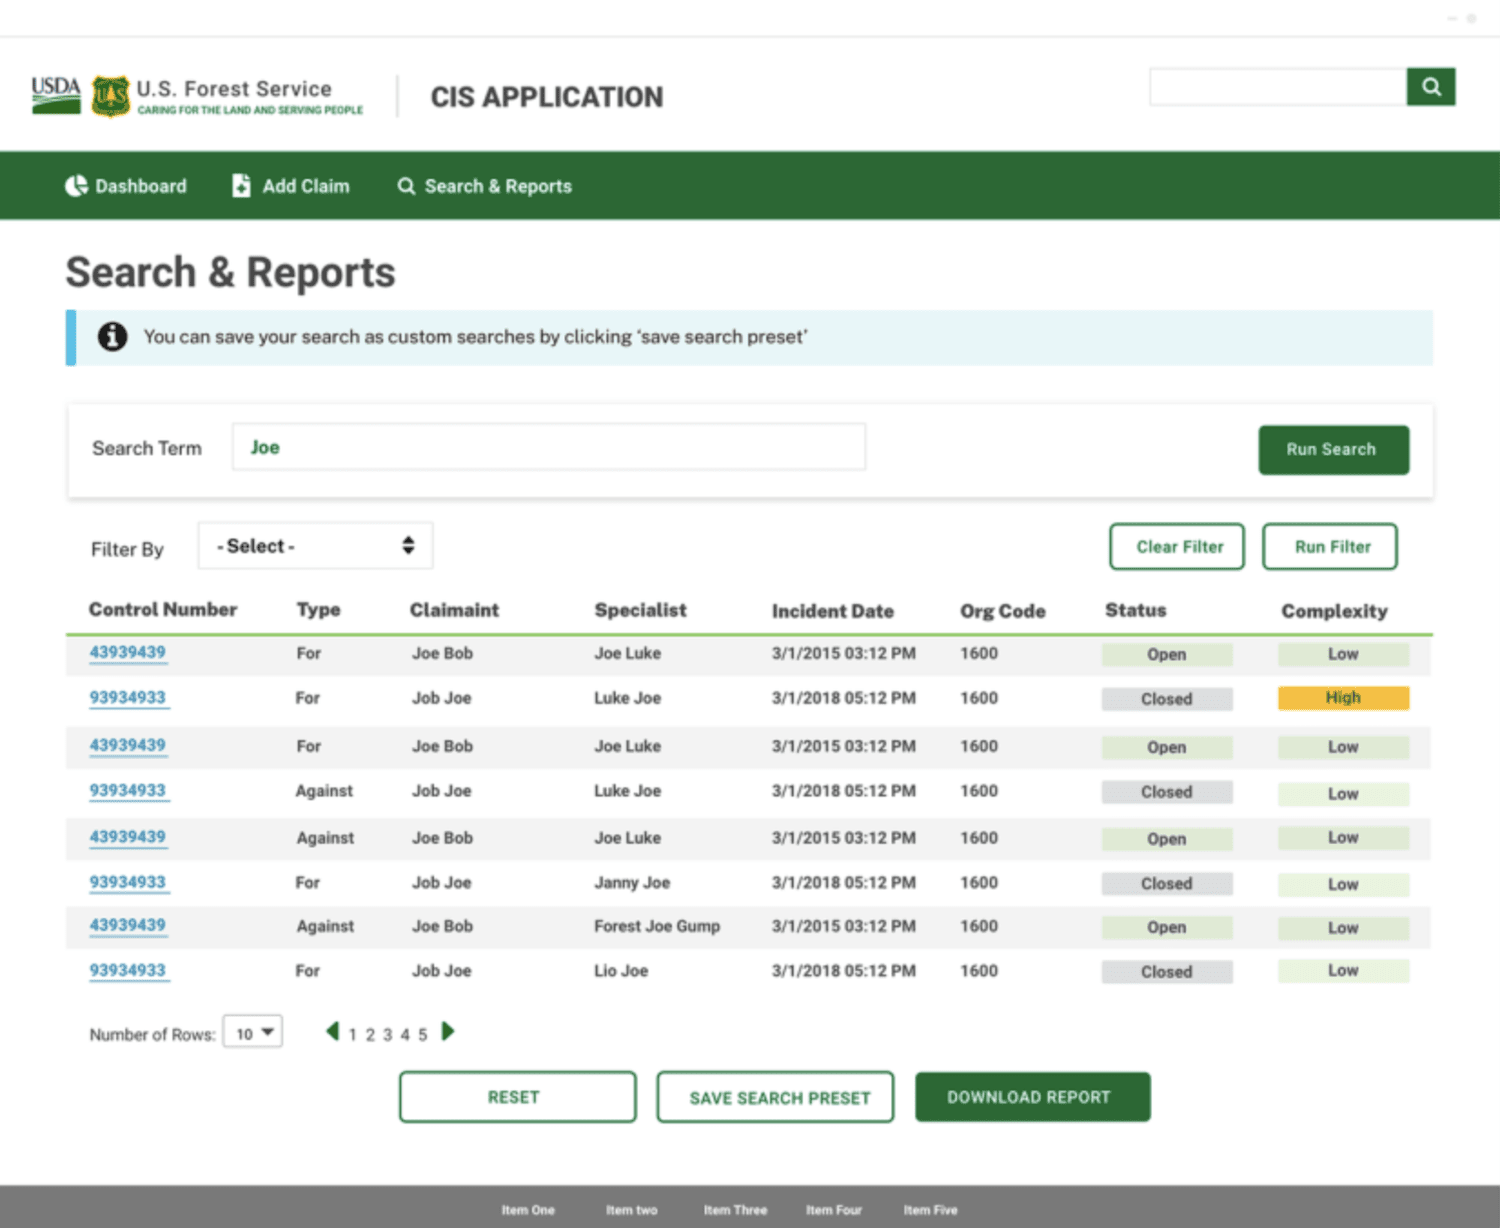This screenshot has width=1500, height=1228.
Task: Click the Org Code column header
Action: (x=1003, y=611)
